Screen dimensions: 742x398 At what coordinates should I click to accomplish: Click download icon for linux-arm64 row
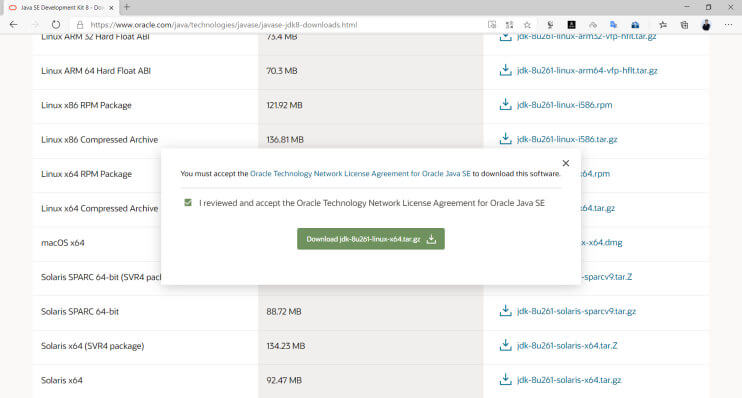tap(505, 70)
